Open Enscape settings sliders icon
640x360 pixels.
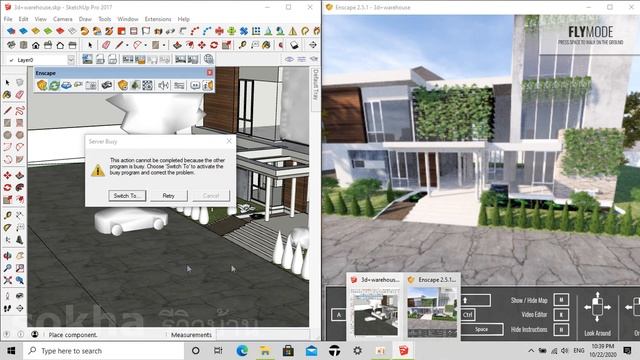179,85
